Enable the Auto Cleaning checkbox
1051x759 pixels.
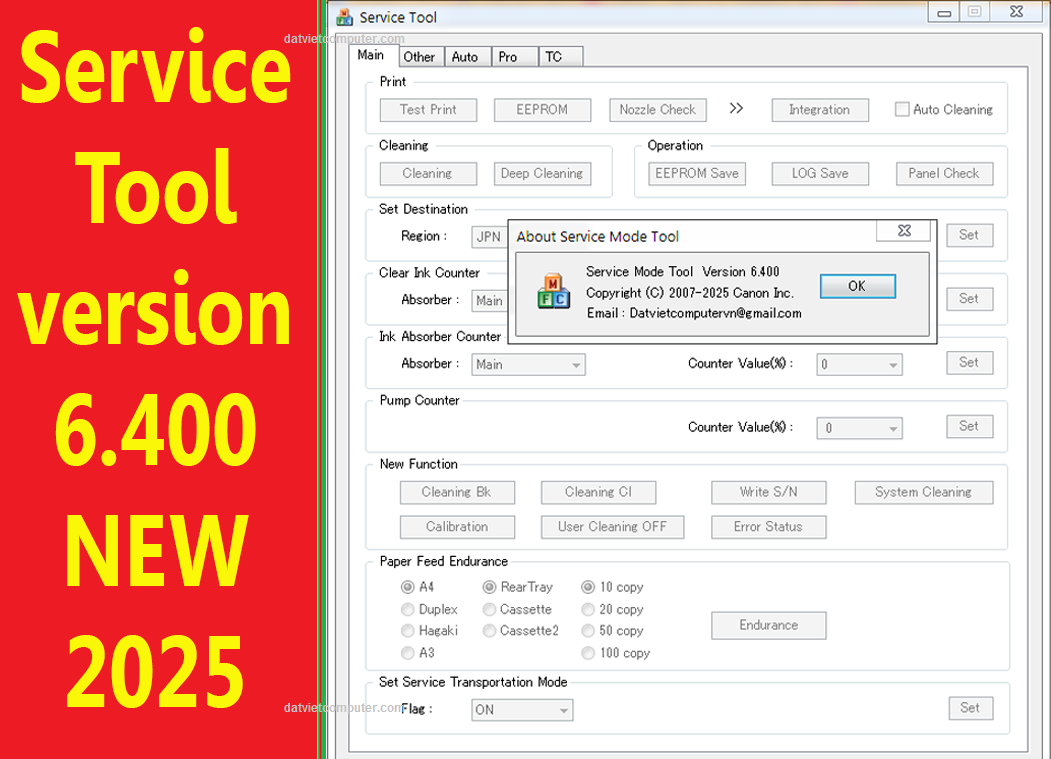pyautogui.click(x=902, y=110)
